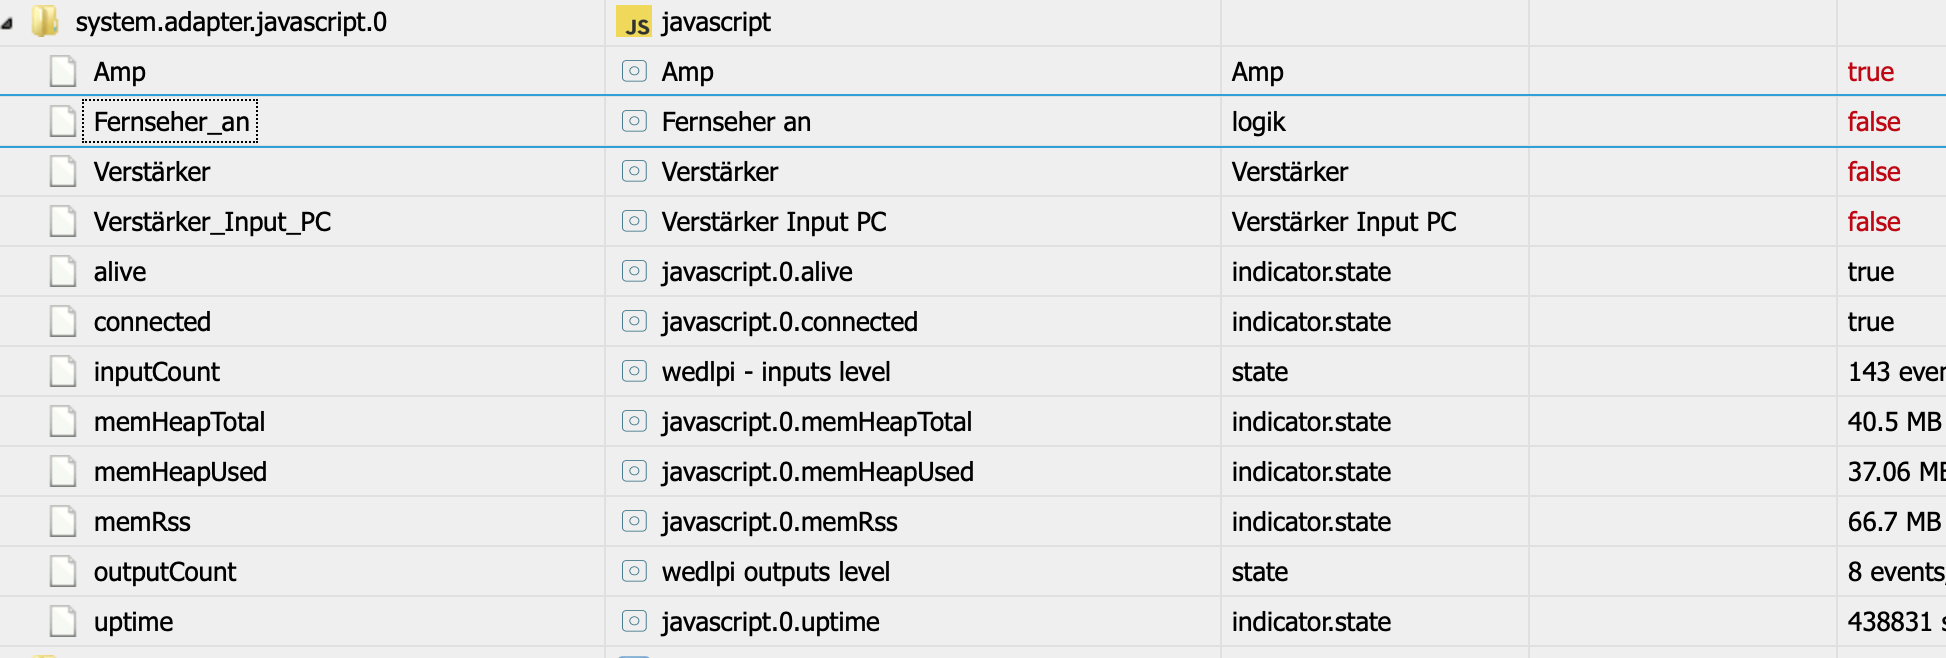Click the file icon beside Verstärker_Input_PC

pos(63,222)
